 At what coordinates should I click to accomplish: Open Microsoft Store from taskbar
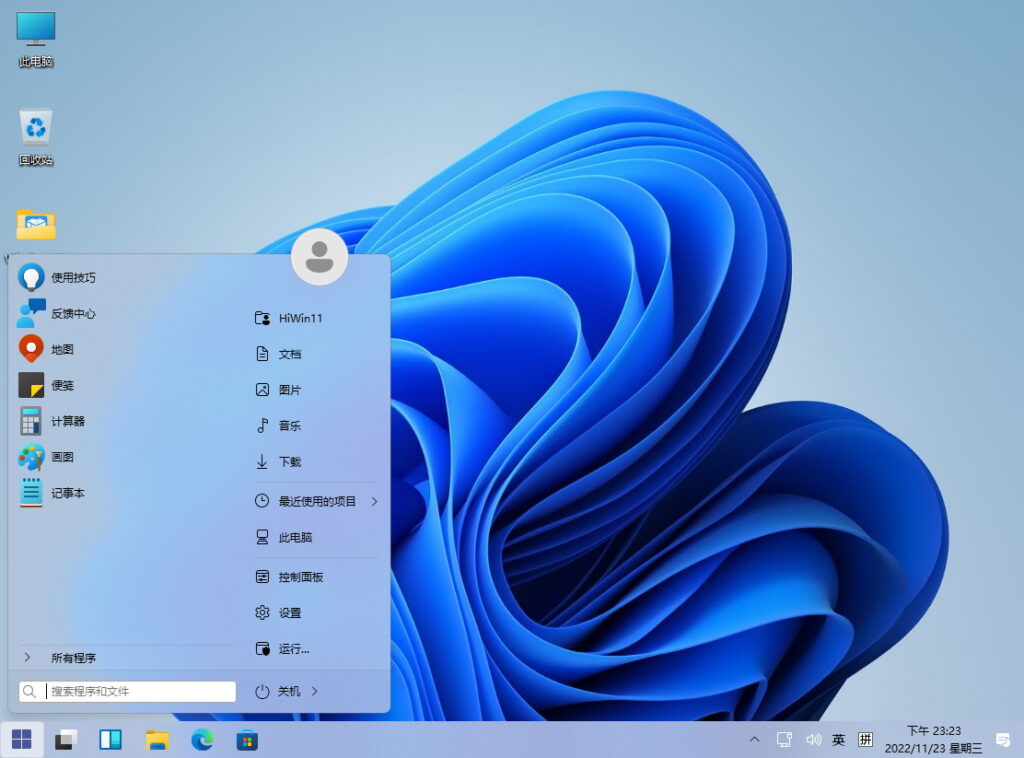[248, 740]
